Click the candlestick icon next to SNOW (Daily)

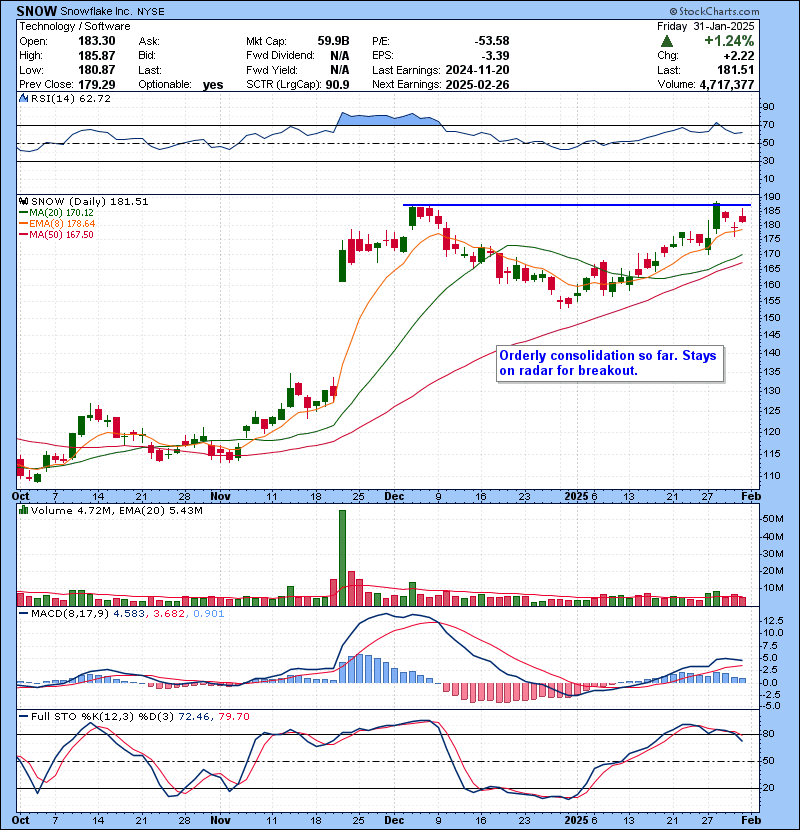pos(23,201)
